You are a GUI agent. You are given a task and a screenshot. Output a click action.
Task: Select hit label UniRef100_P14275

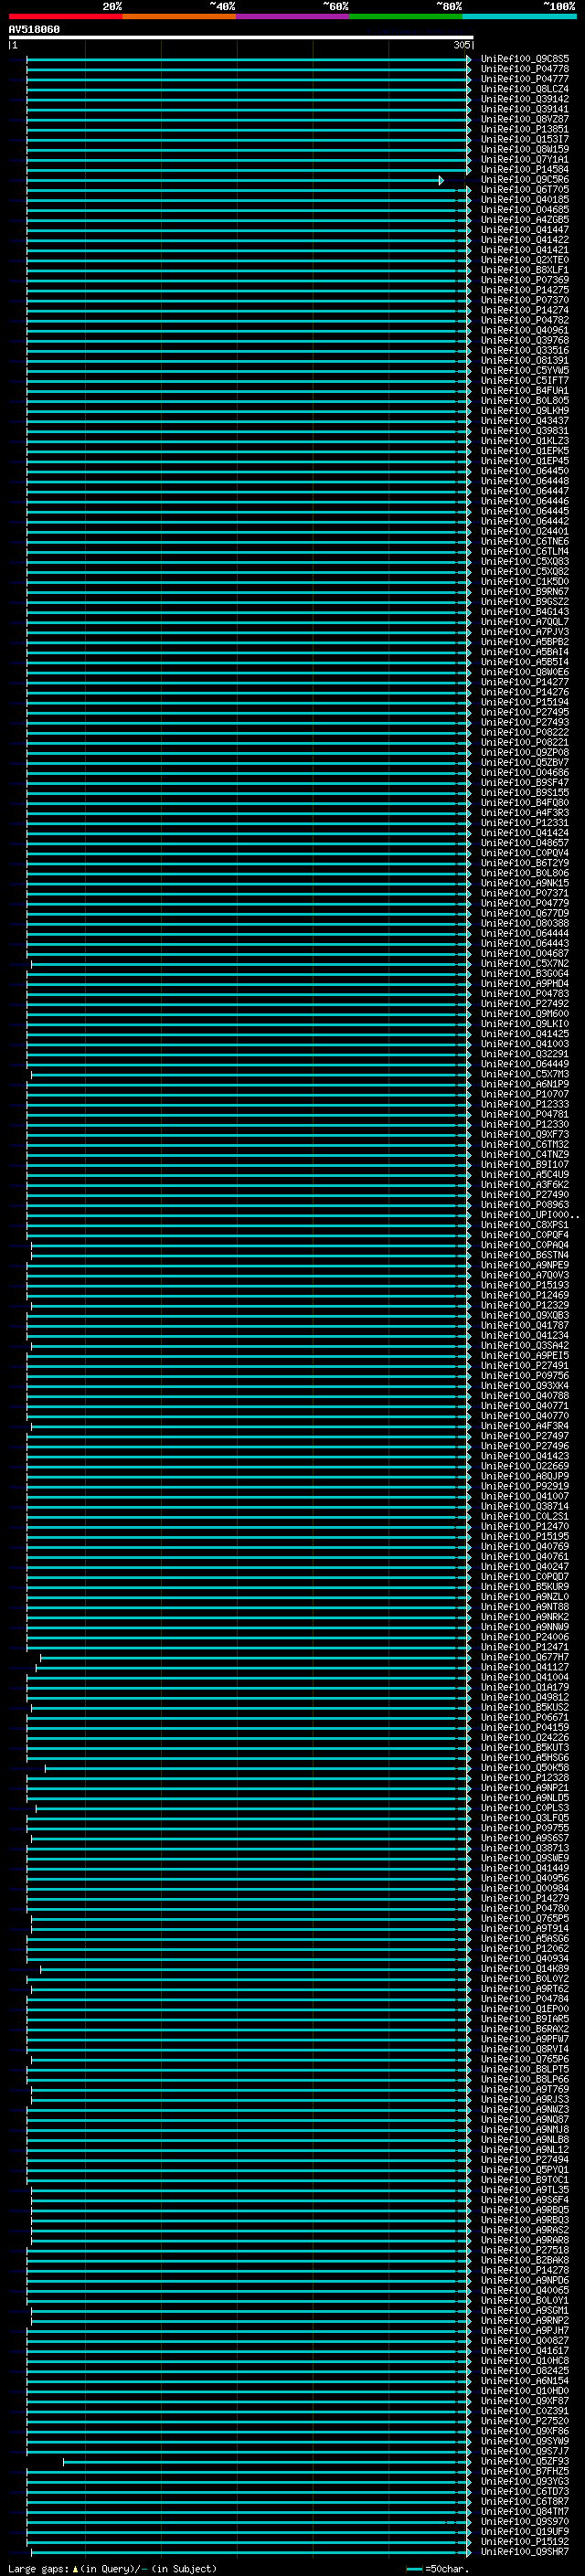tap(524, 290)
